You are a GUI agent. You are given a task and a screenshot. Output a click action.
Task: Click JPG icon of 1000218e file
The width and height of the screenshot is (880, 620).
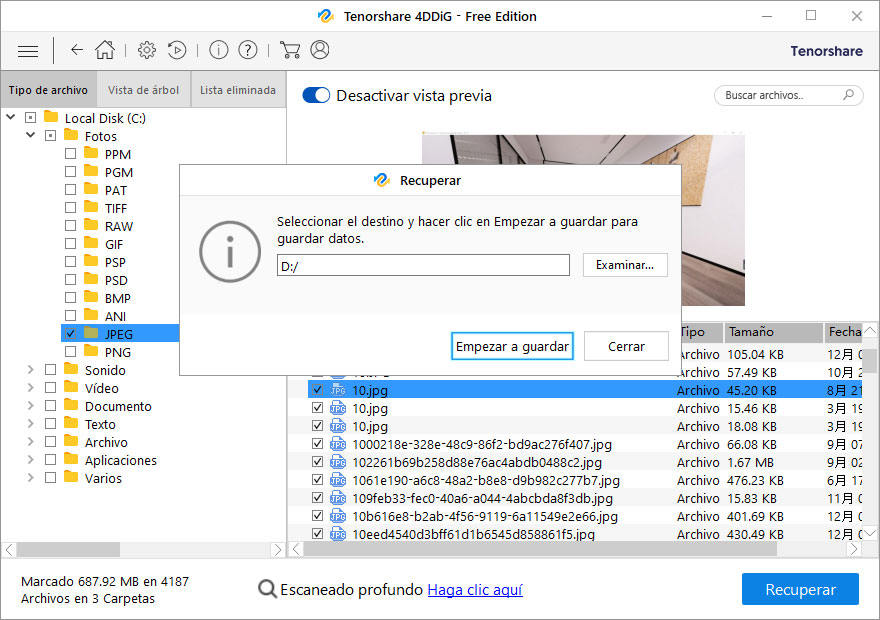(338, 444)
